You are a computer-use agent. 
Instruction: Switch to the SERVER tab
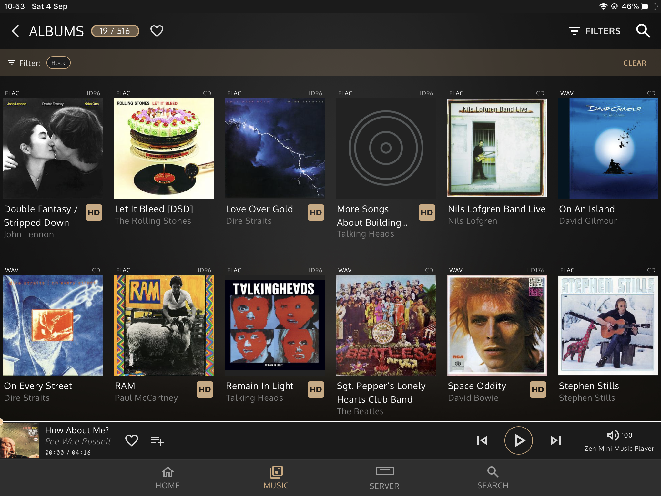[384, 478]
